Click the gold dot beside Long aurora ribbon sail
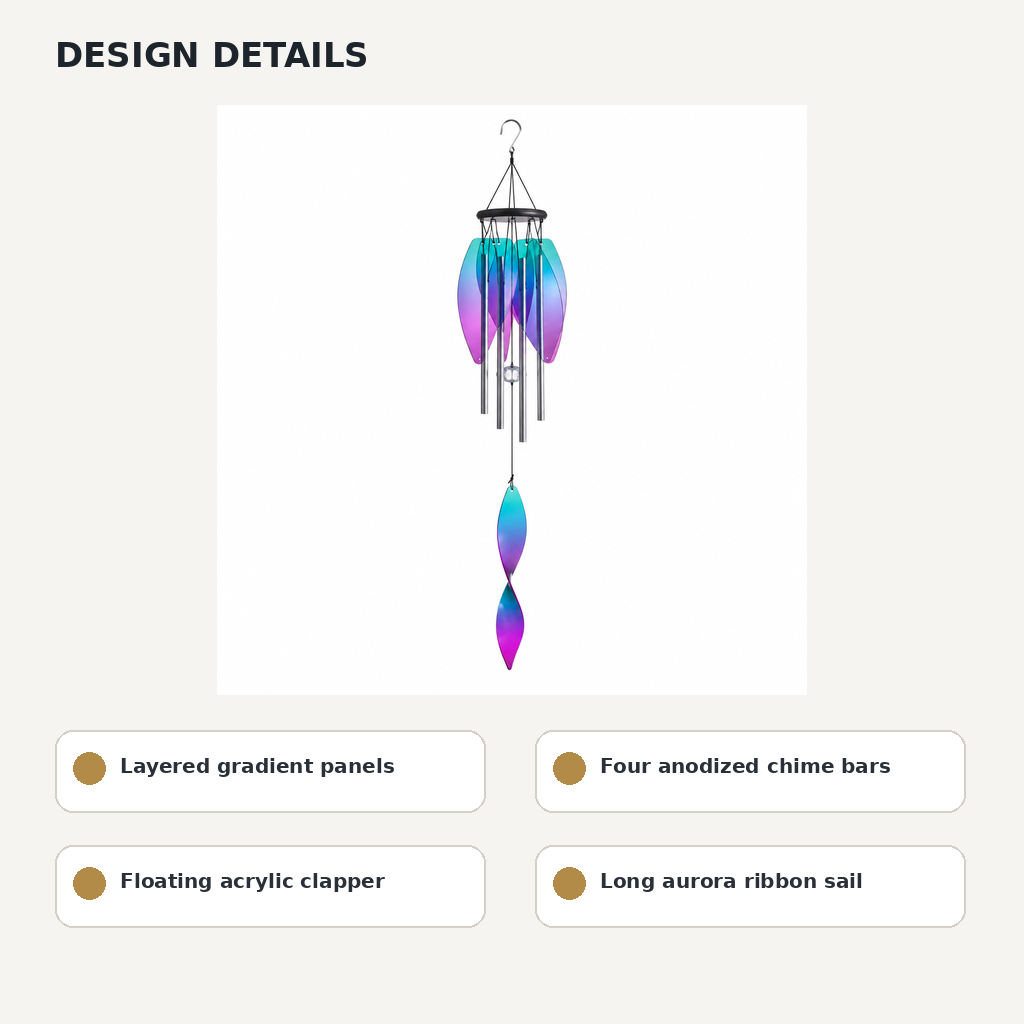Image resolution: width=1024 pixels, height=1024 pixels. pos(569,883)
